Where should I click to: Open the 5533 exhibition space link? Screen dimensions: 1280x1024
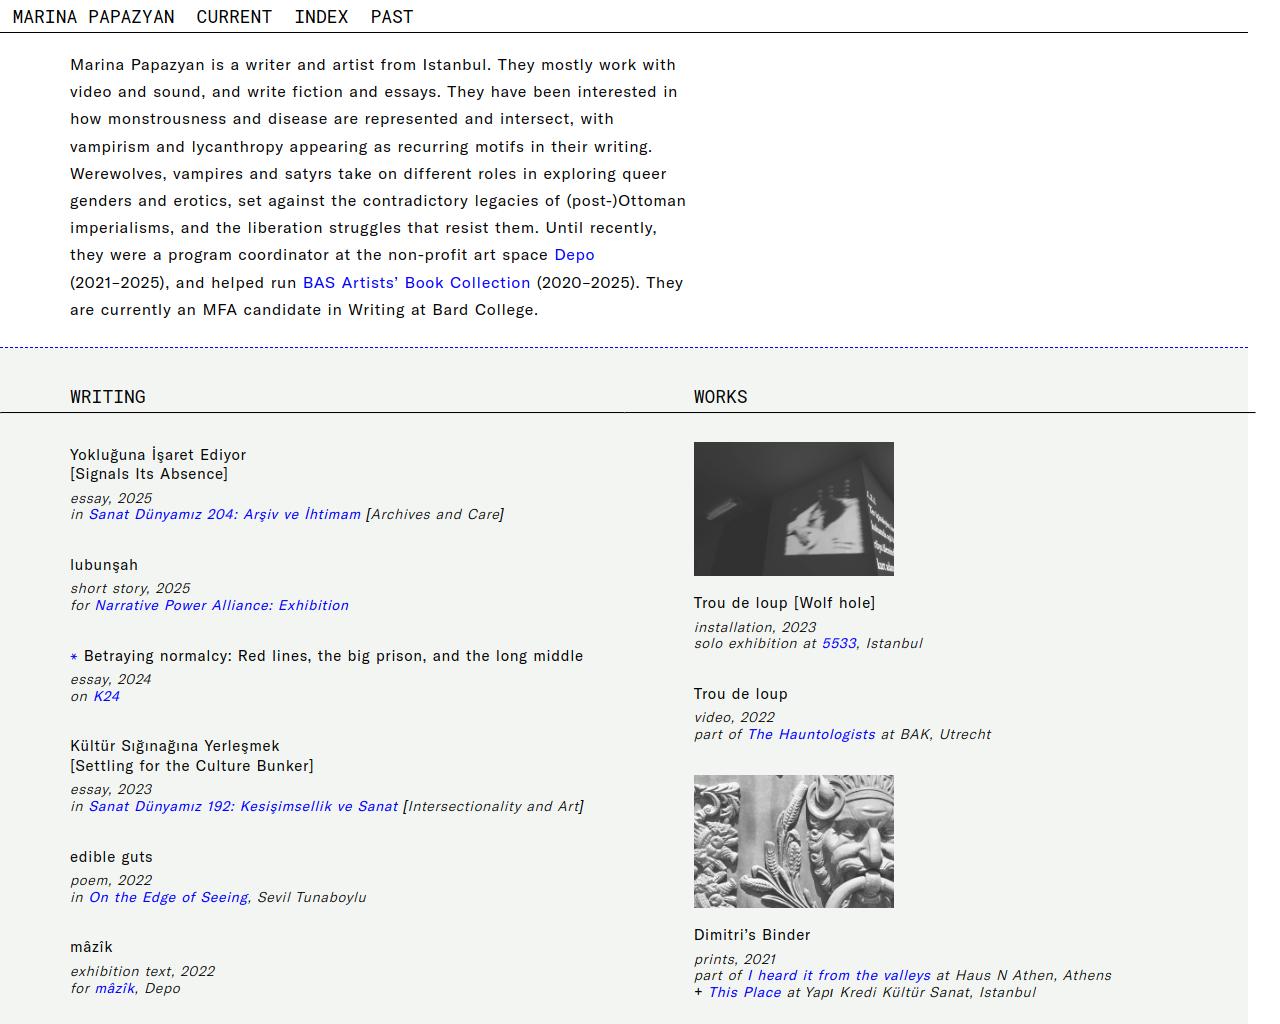tap(838, 644)
